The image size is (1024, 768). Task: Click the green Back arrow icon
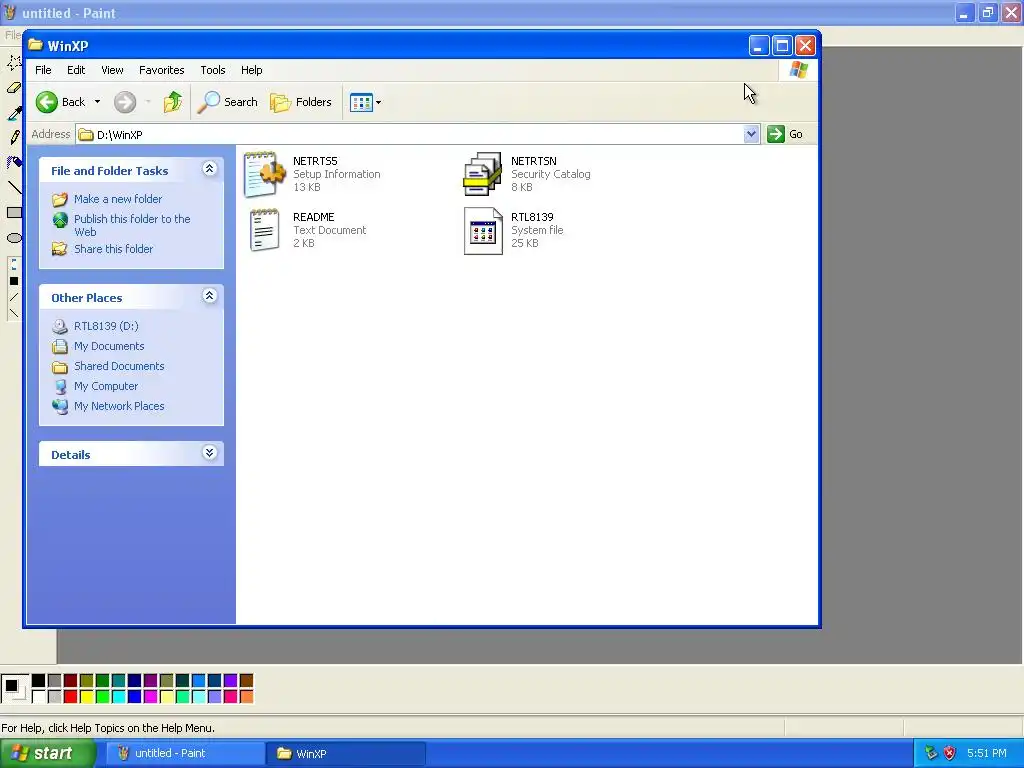(47, 102)
